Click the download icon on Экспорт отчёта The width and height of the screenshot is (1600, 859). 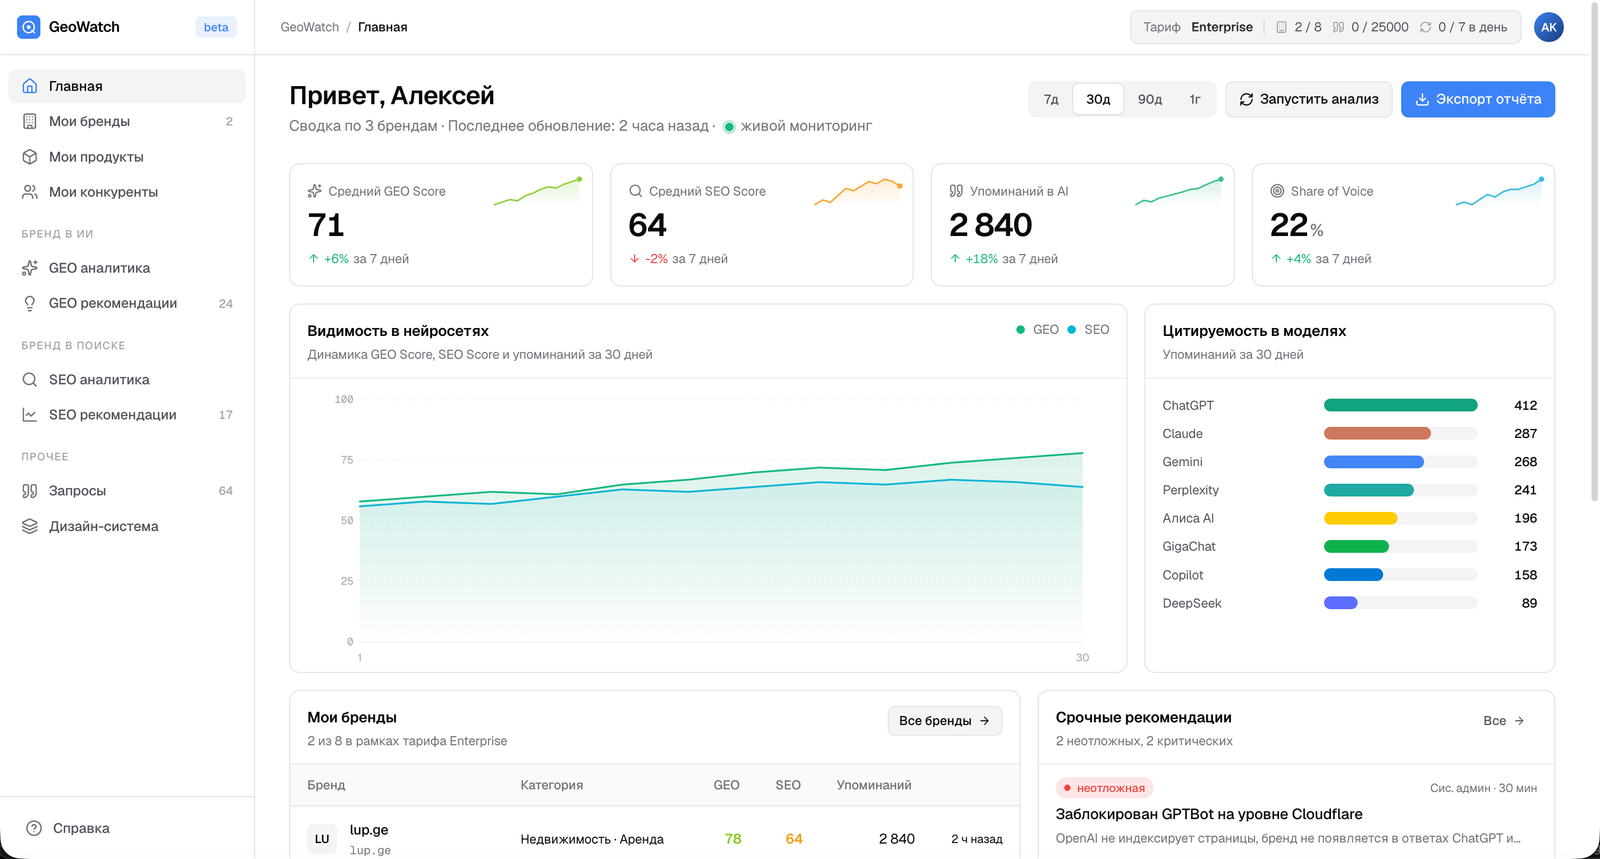click(1422, 99)
